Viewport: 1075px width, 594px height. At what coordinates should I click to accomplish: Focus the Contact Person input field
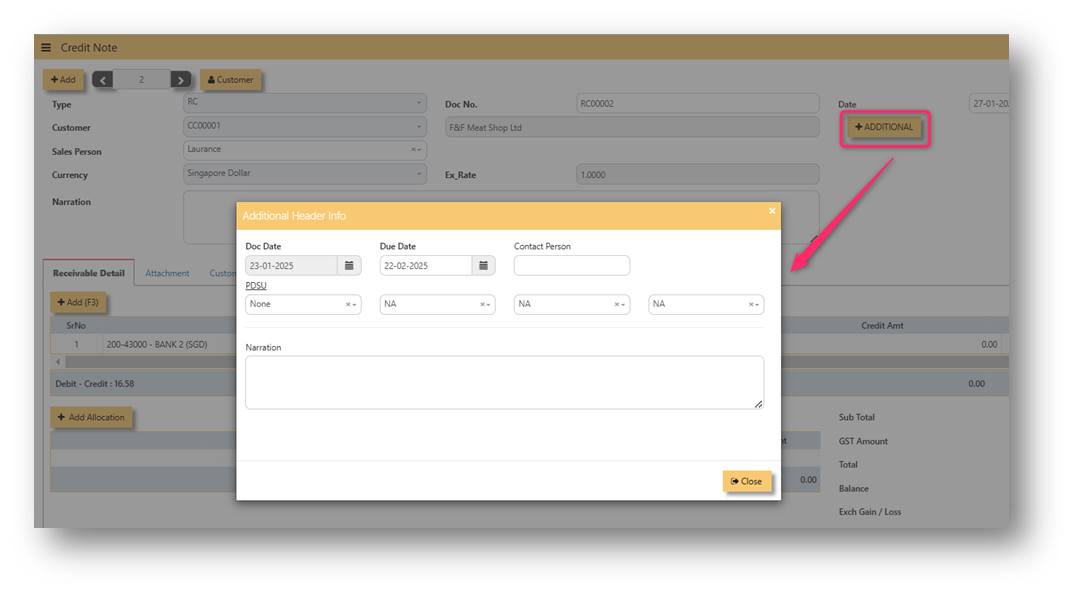click(x=572, y=265)
